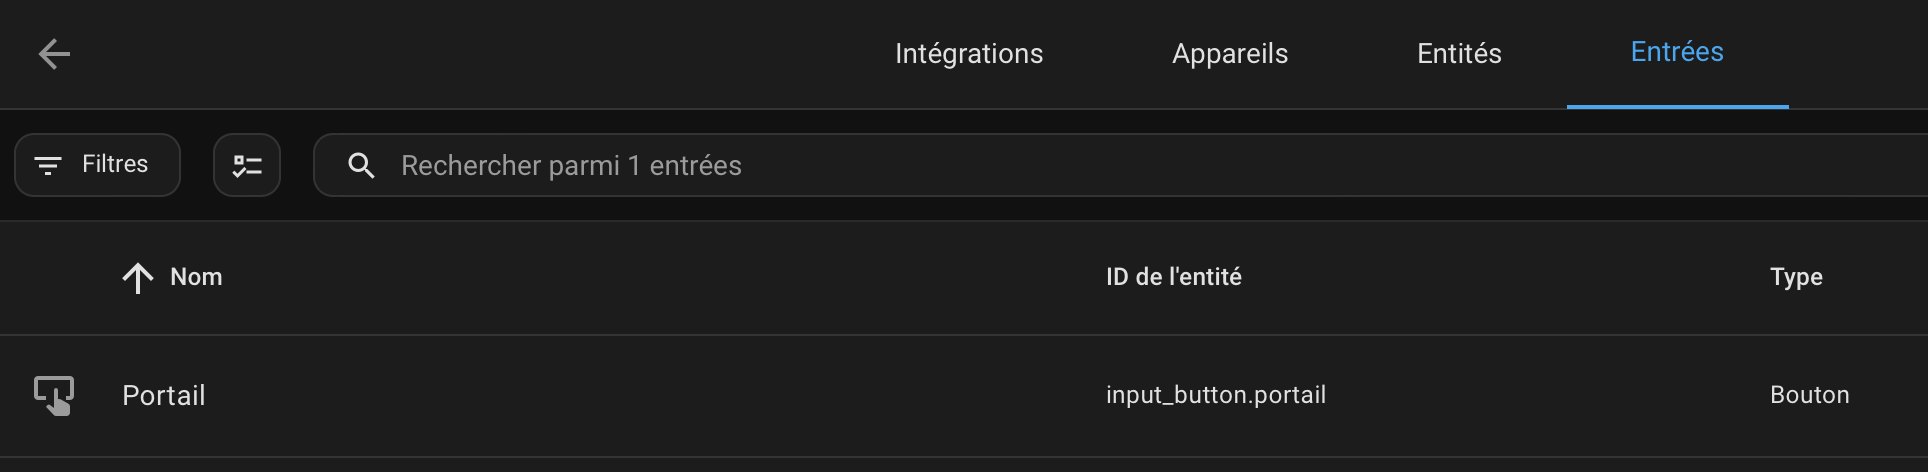Open the Filtres panel button
1928x472 pixels.
(97, 165)
